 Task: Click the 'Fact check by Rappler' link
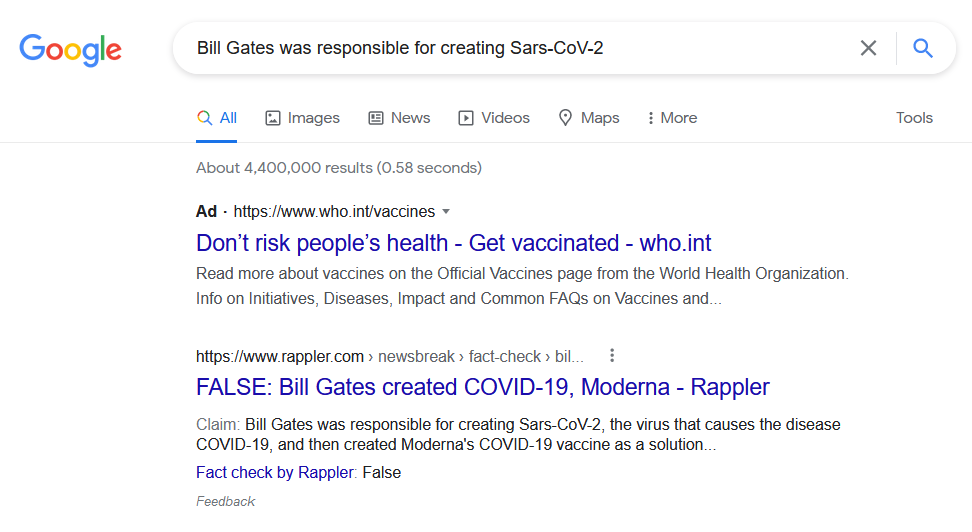[275, 472]
